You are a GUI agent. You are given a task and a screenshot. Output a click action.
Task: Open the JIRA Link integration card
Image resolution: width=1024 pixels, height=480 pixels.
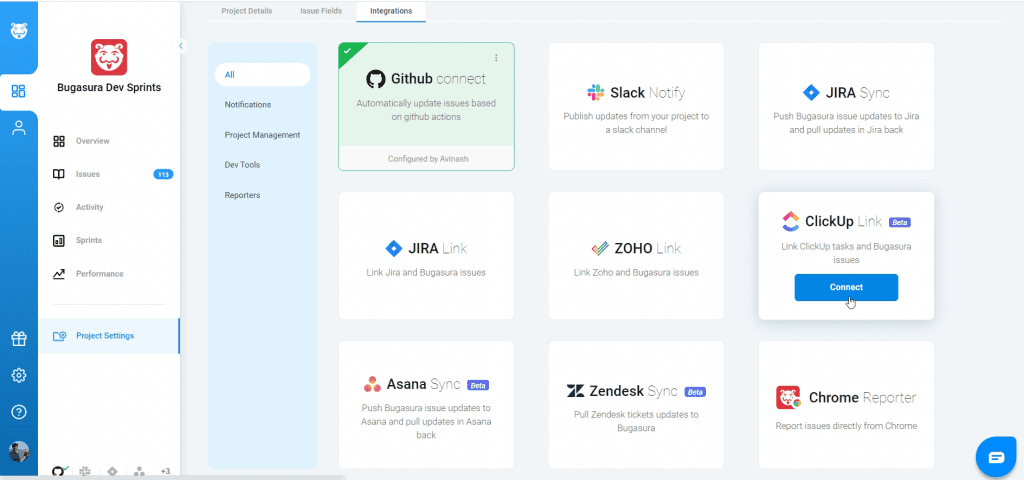click(426, 256)
